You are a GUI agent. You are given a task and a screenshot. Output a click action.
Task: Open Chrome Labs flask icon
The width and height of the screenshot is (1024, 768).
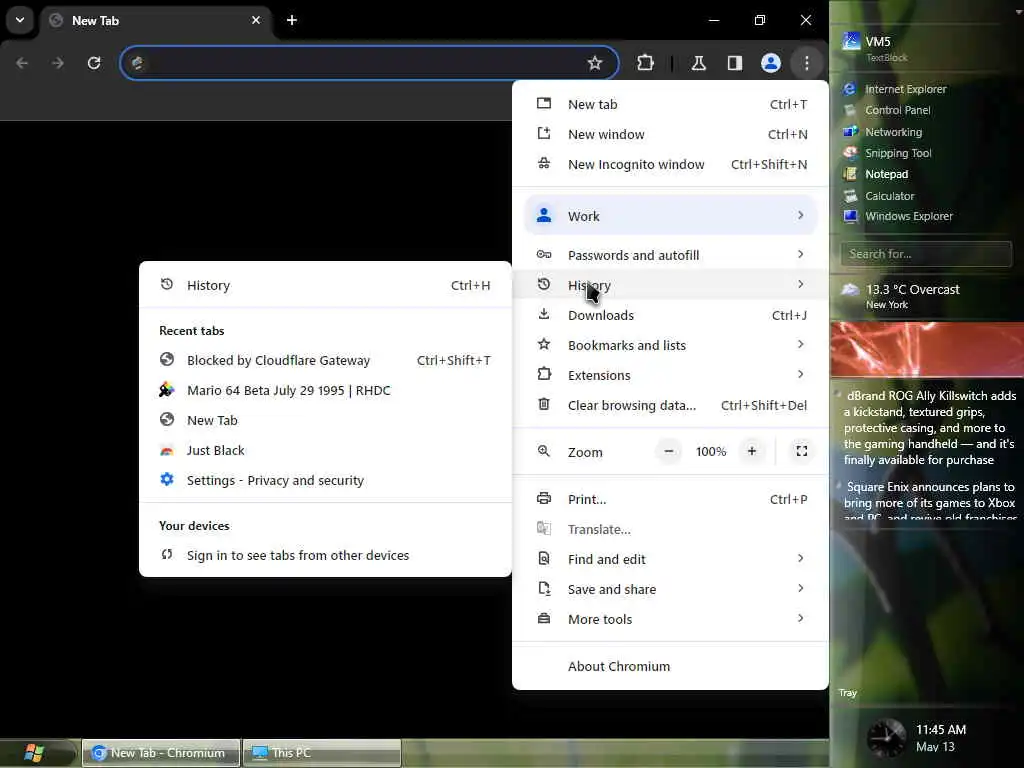[x=698, y=63]
